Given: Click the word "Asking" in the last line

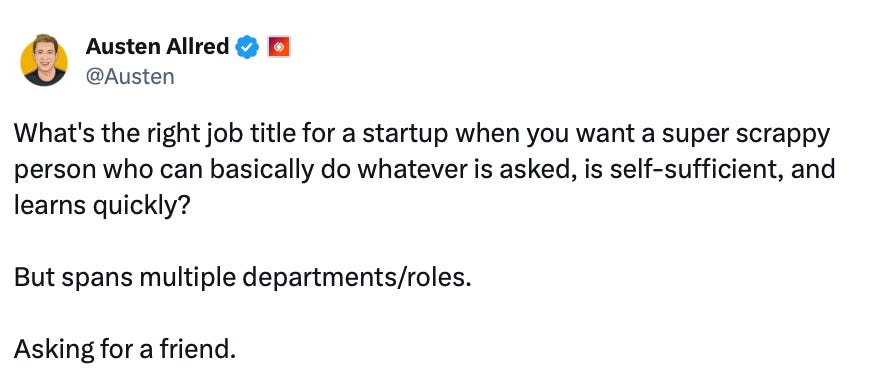Looking at the screenshot, I should coord(54,350).
